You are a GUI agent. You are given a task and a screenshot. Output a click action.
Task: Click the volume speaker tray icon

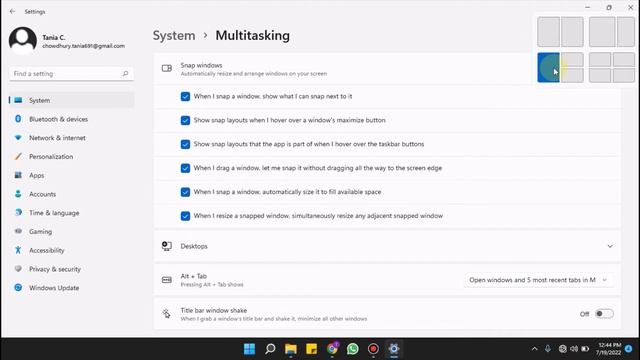pos(574,349)
